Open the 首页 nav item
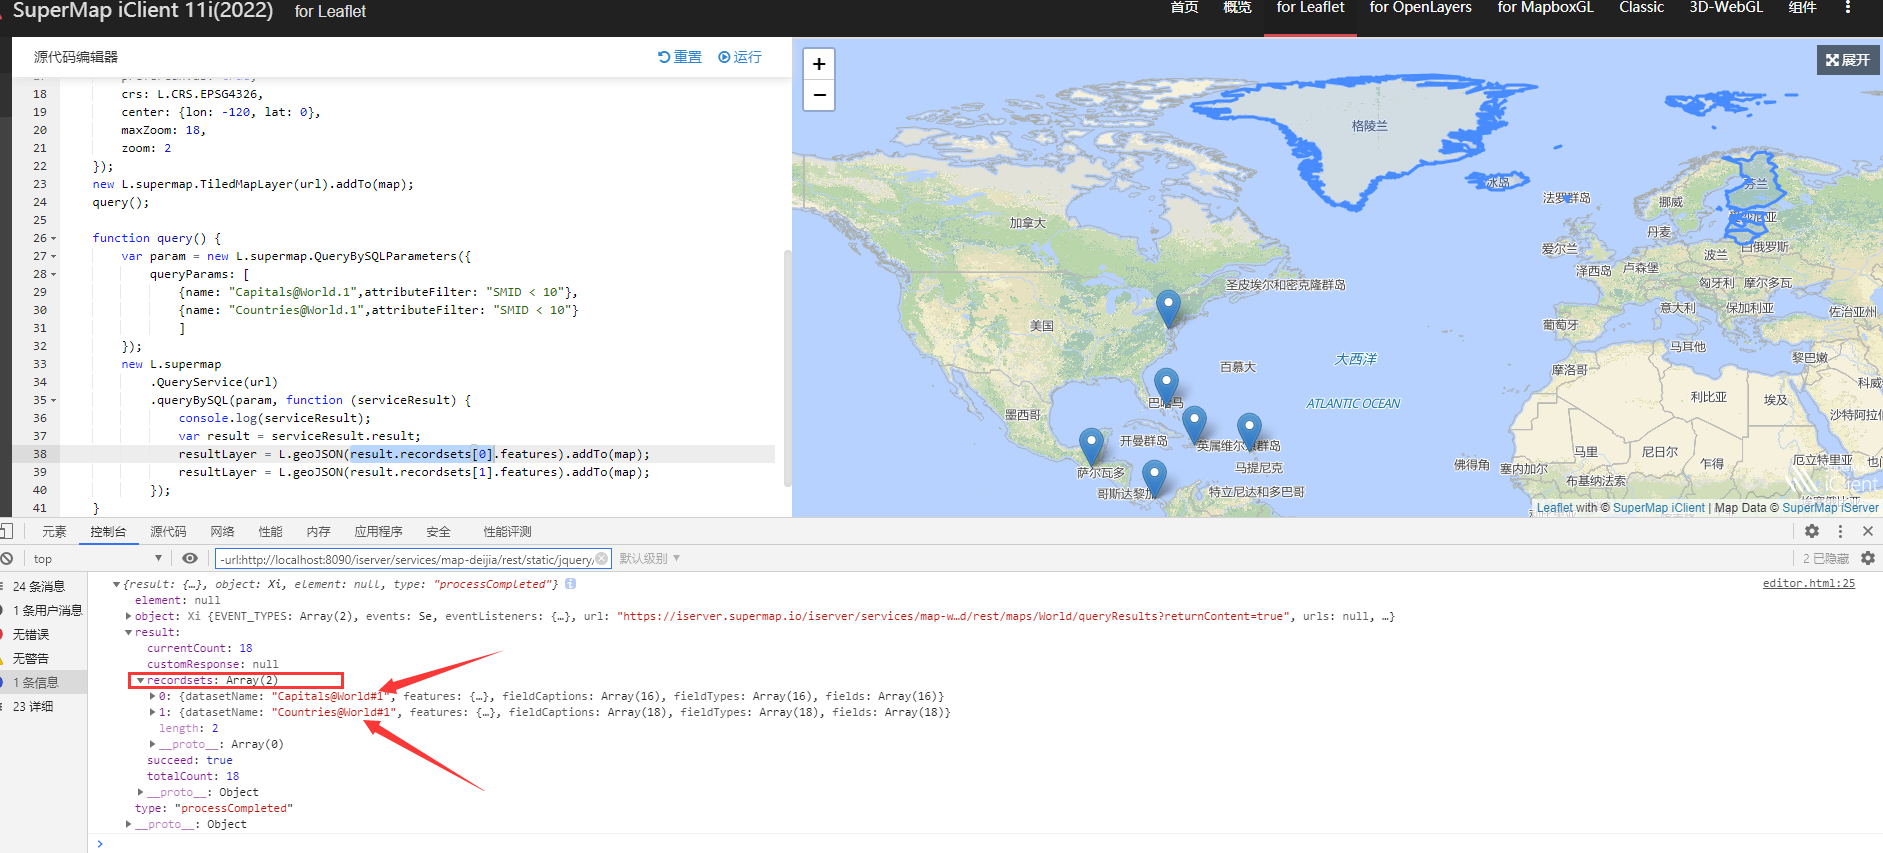This screenshot has height=853, width=1883. (x=1185, y=8)
